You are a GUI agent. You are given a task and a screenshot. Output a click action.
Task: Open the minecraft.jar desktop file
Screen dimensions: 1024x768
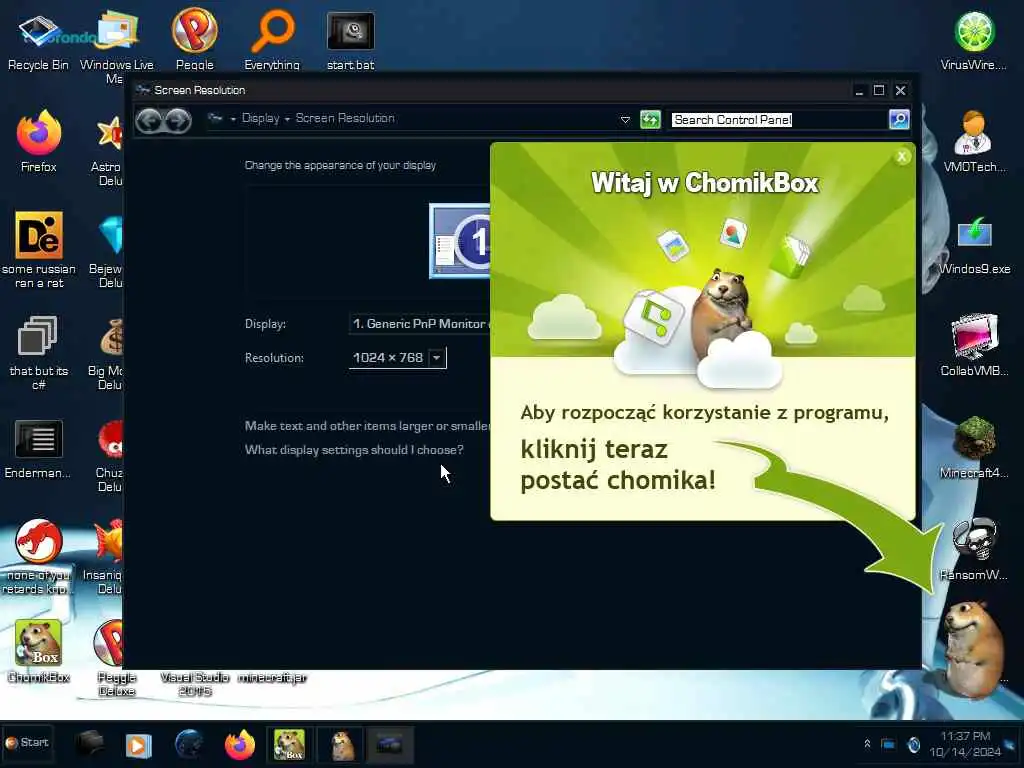coord(272,677)
